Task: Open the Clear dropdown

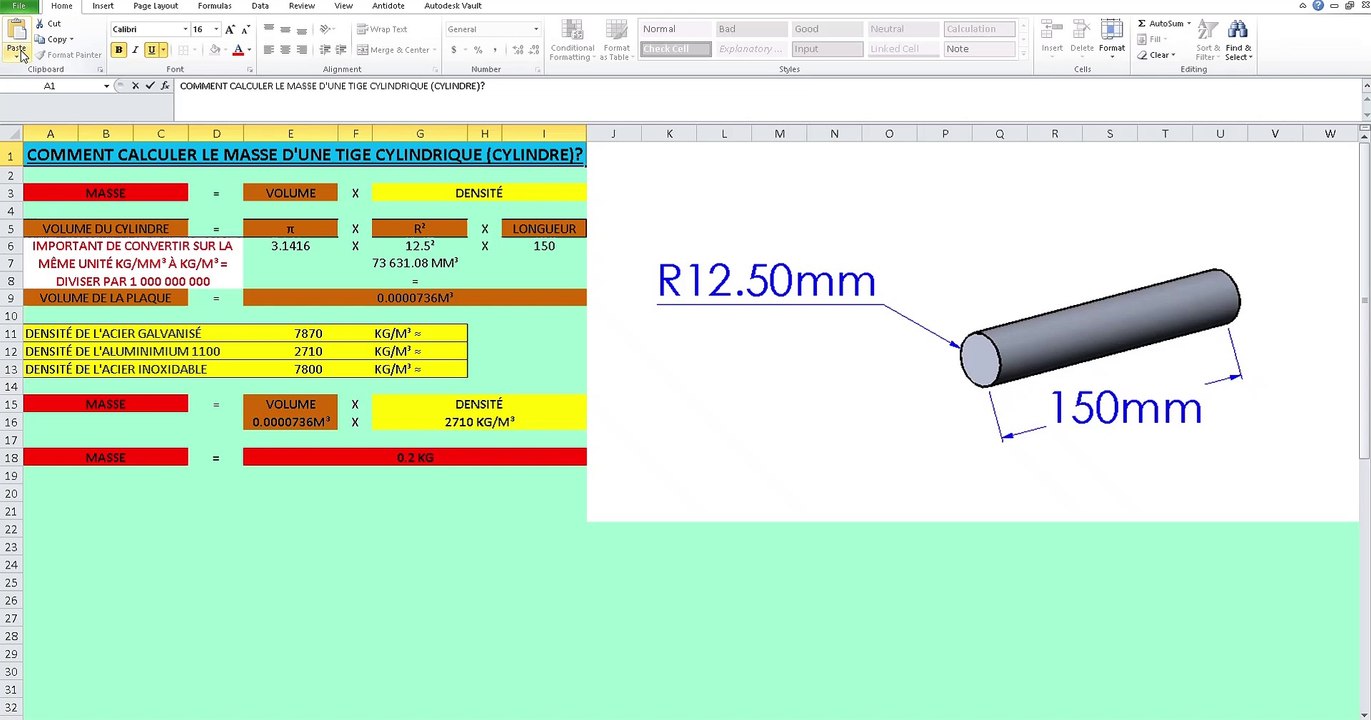Action: tap(1161, 55)
